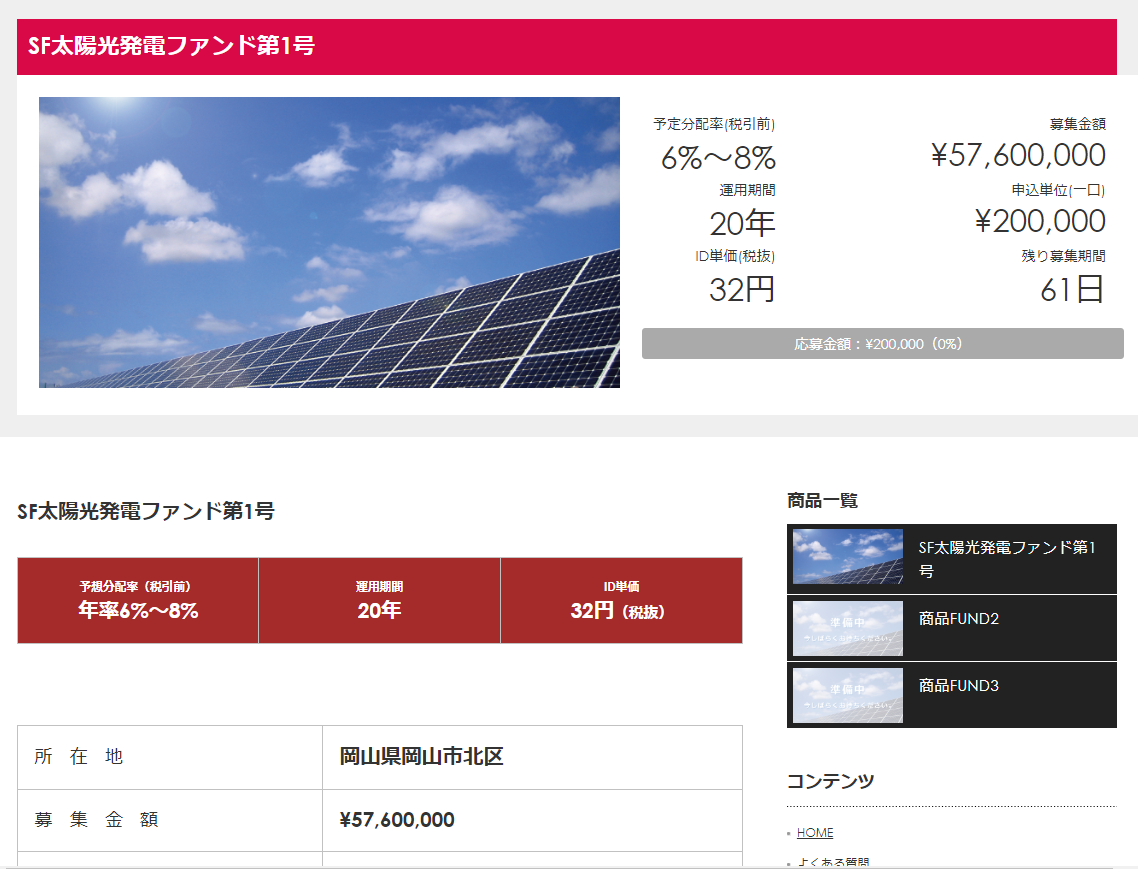1138x869 pixels.
Task: Click the 商品一覧 sidebar heading
Action: tap(822, 500)
